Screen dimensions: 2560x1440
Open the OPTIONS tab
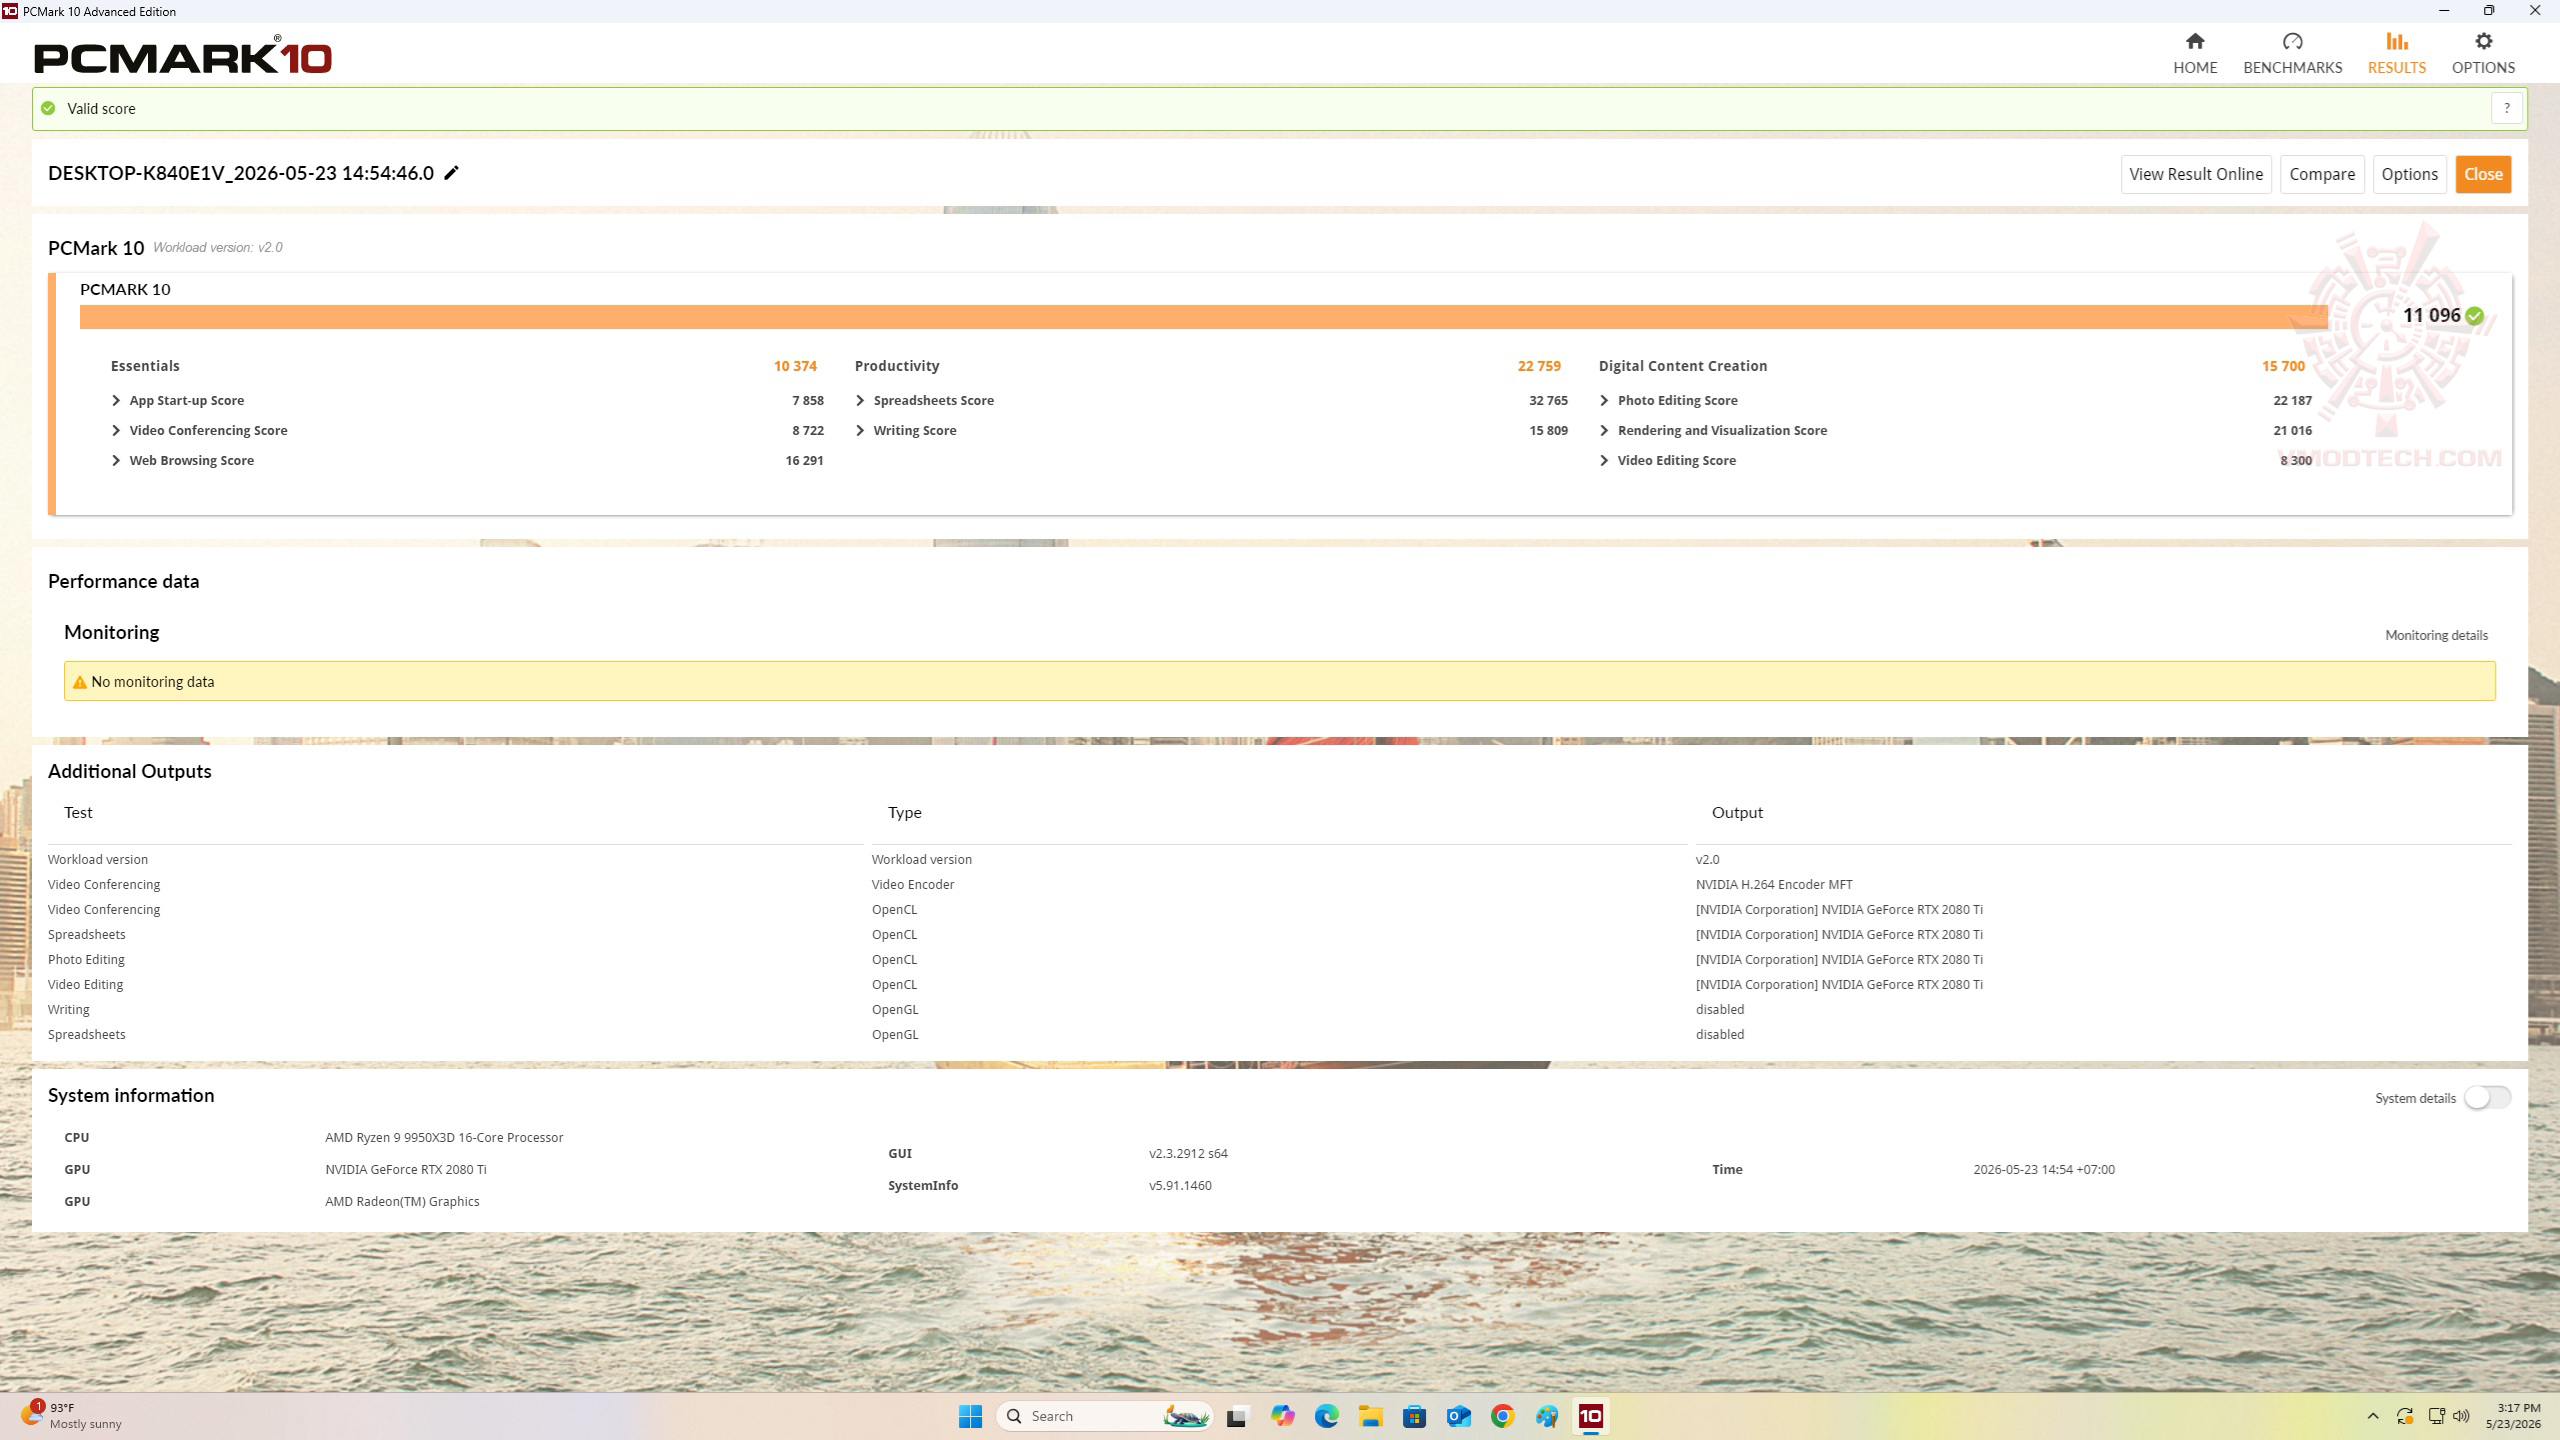point(2483,53)
